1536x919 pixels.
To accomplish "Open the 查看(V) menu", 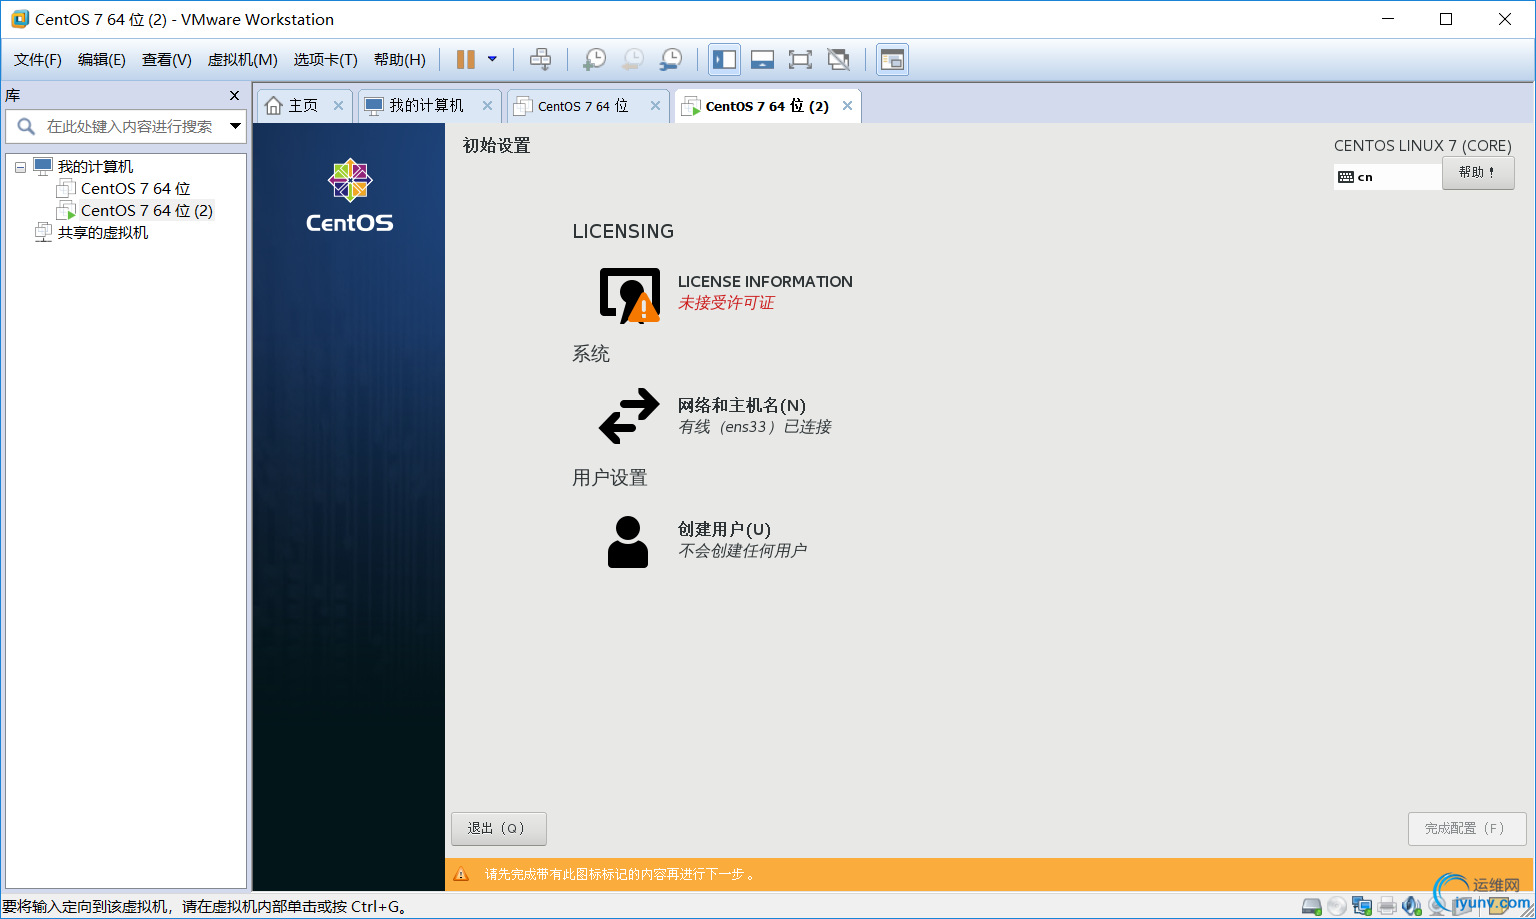I will tap(167, 60).
